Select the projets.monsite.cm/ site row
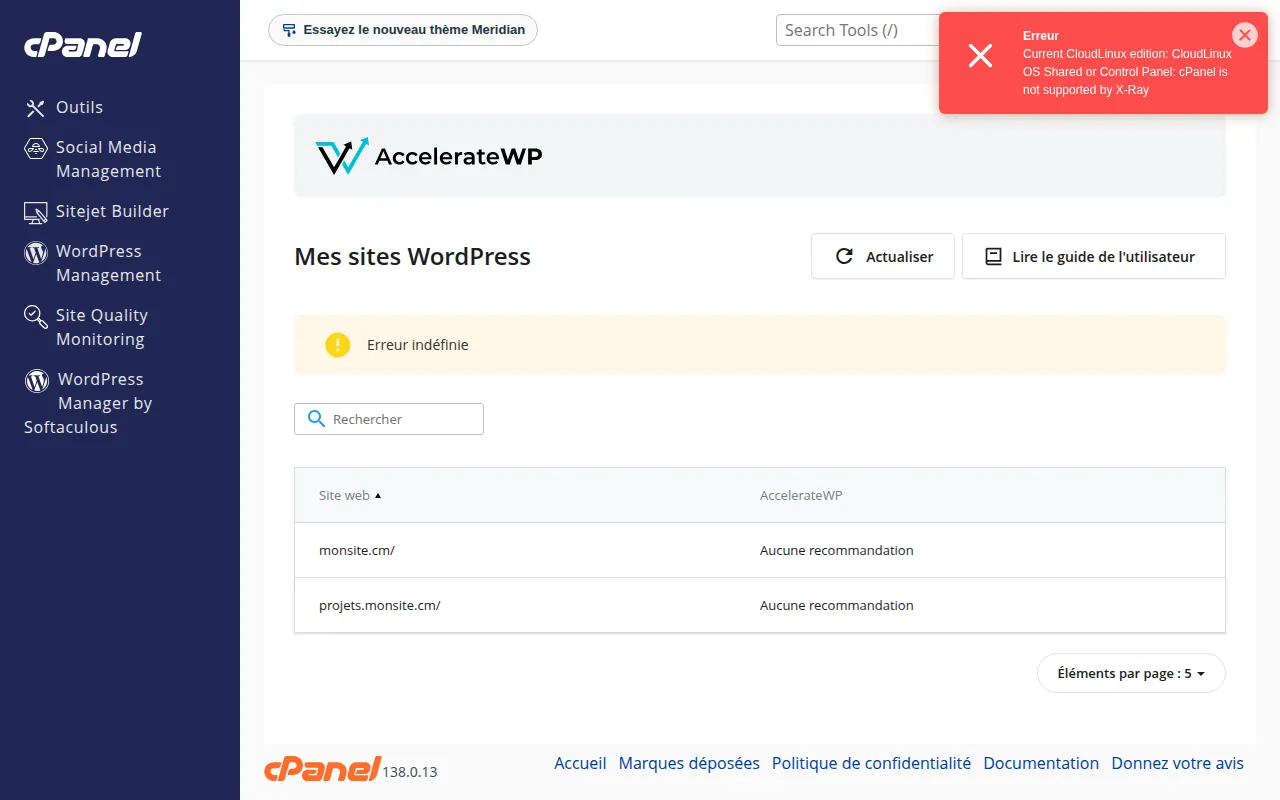Viewport: 1280px width, 800px height. tap(760, 605)
